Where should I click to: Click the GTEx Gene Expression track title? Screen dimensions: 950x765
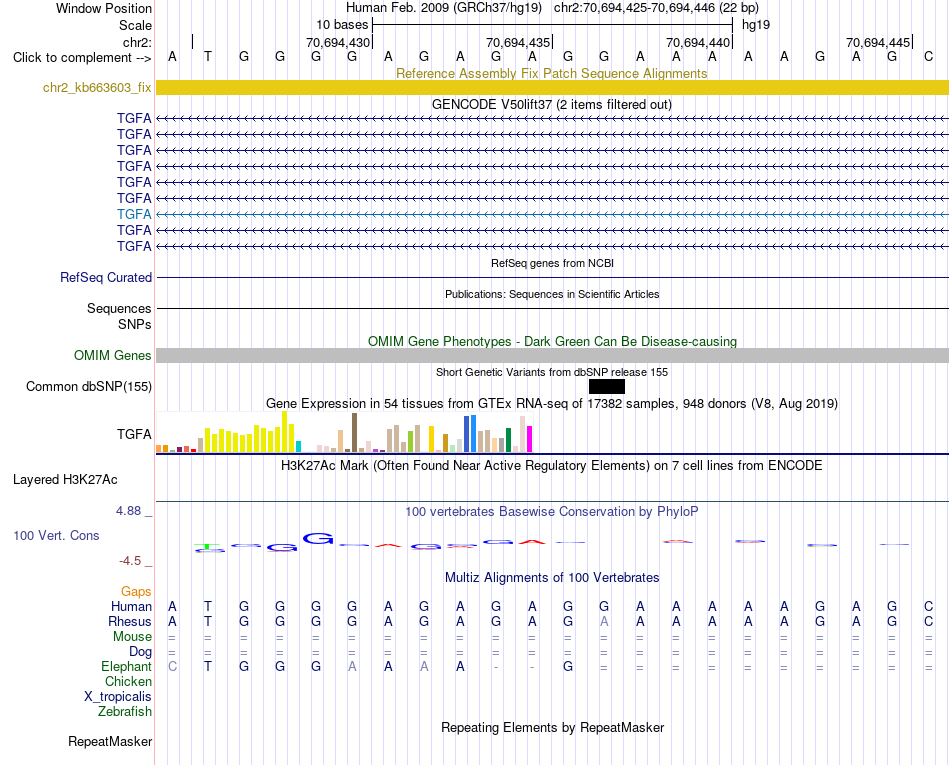coord(552,403)
